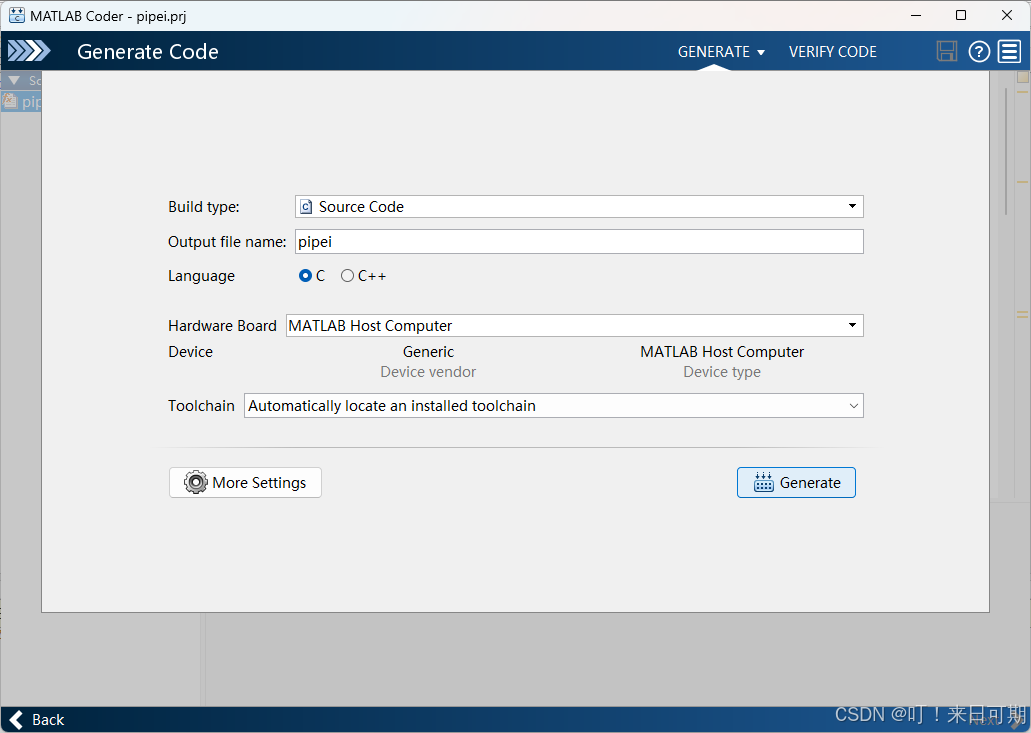This screenshot has height=733, width=1031.
Task: Click the Generate button's build icon
Action: tap(763, 483)
